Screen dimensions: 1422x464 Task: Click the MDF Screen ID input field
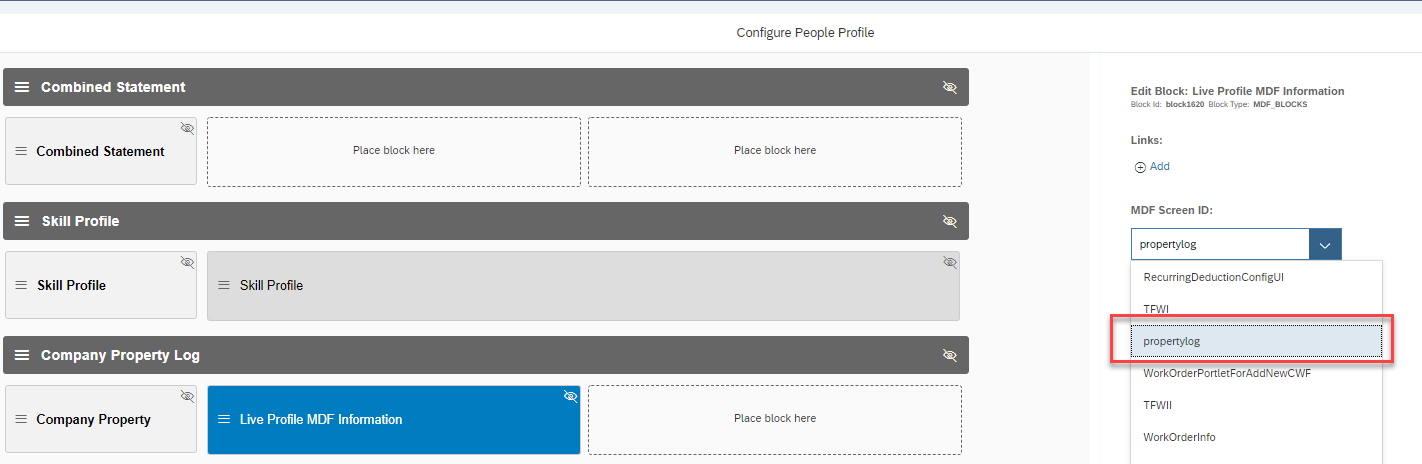click(x=1220, y=244)
